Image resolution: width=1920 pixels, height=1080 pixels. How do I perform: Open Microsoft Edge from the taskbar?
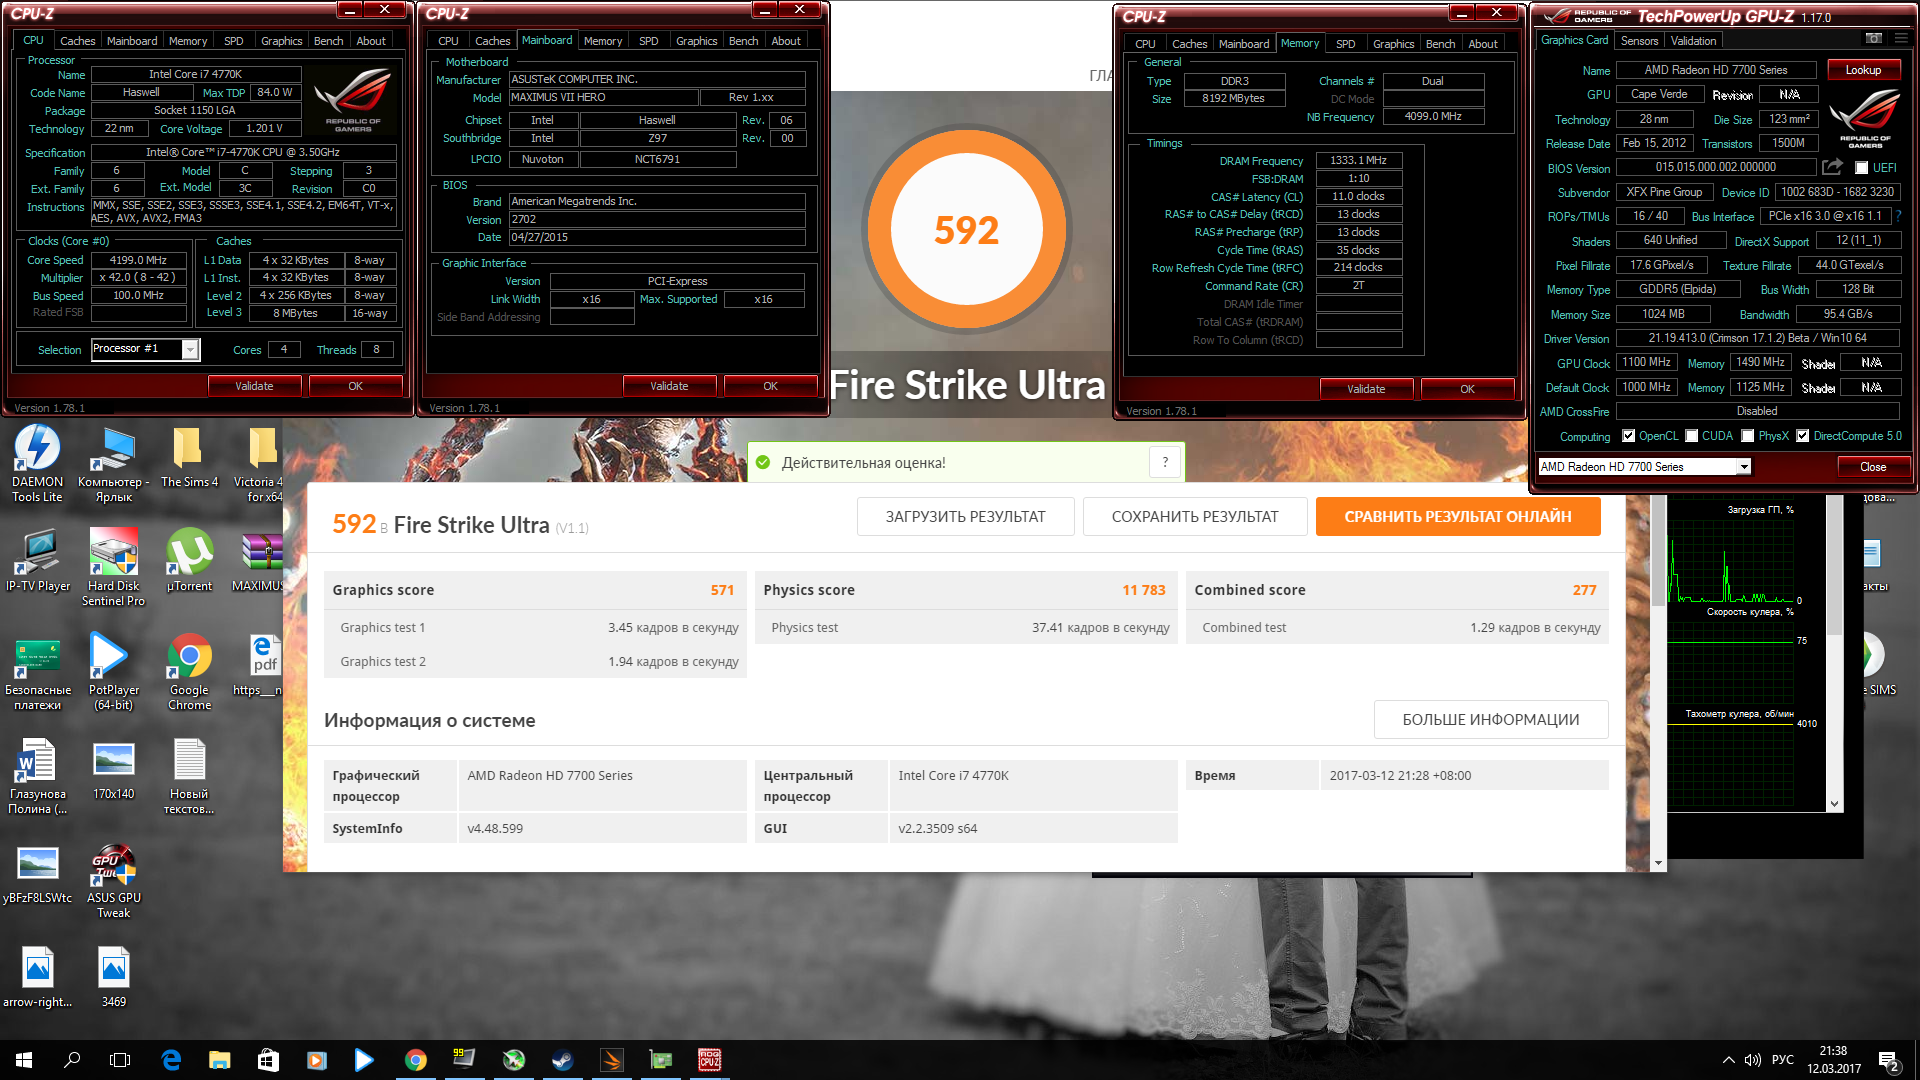point(171,1060)
